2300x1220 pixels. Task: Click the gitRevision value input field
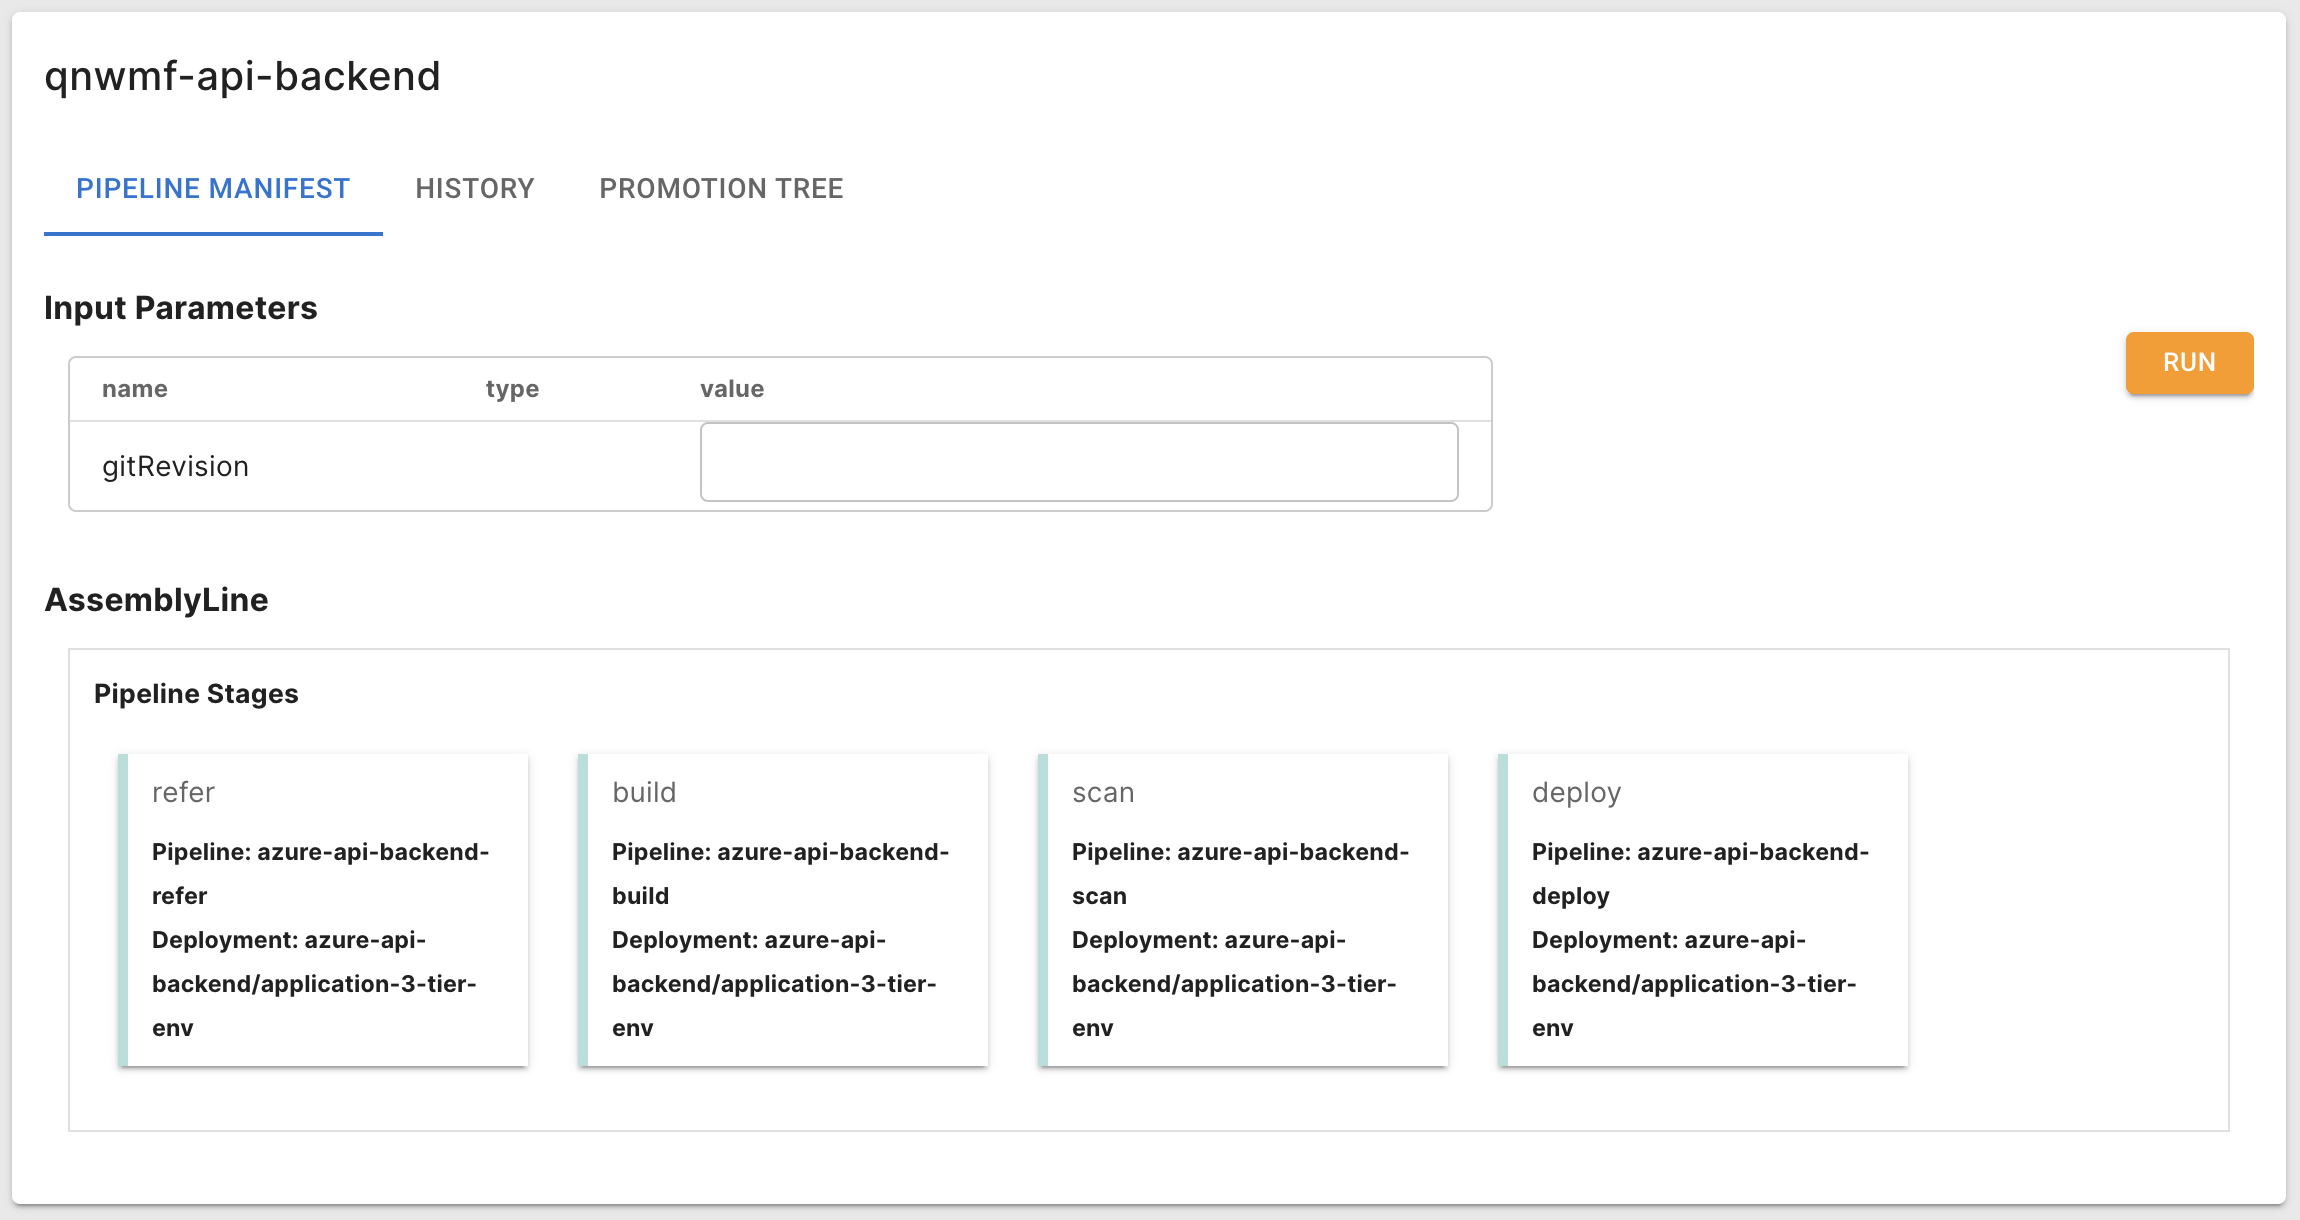click(x=1078, y=462)
